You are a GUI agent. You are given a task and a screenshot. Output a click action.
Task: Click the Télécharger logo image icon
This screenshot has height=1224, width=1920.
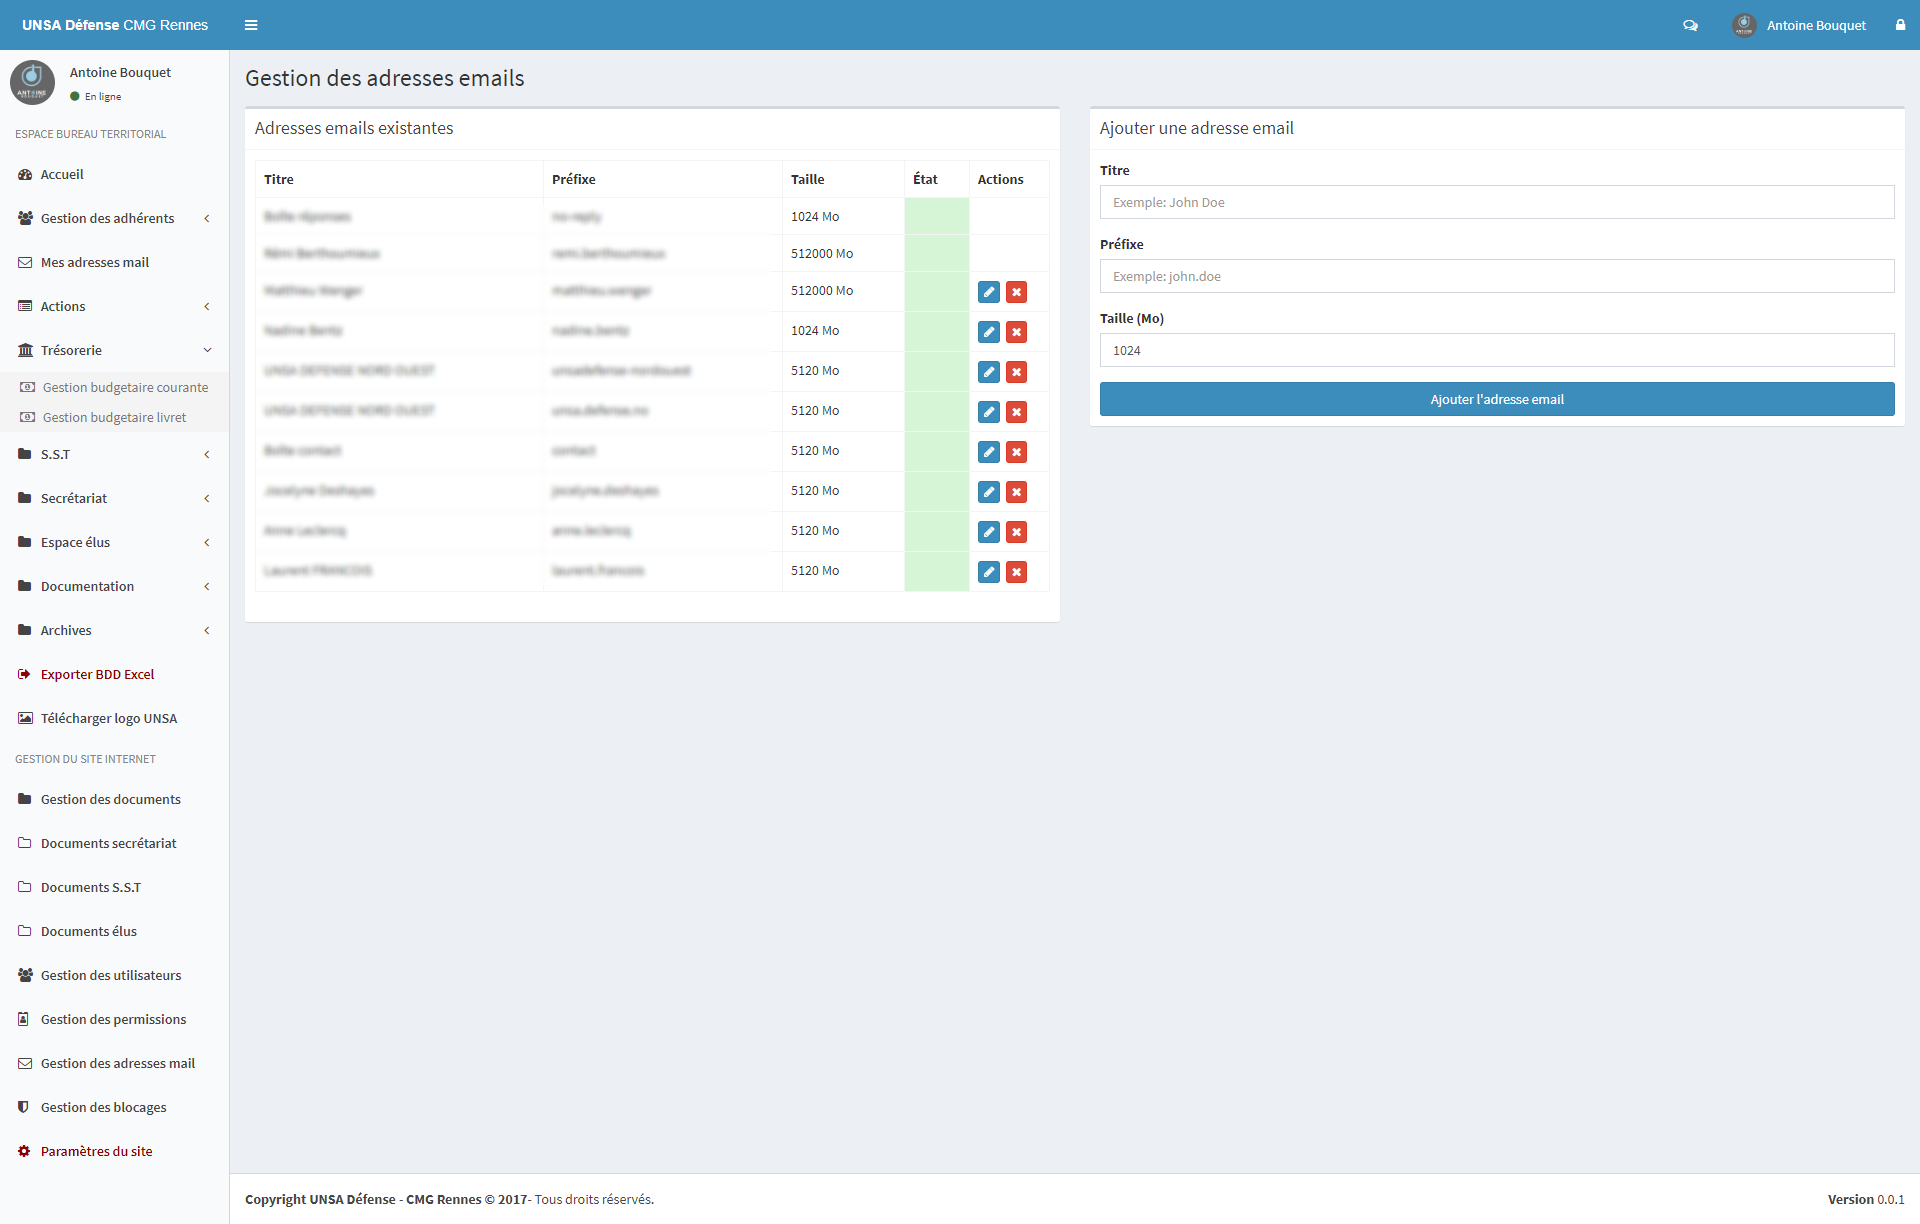point(25,718)
